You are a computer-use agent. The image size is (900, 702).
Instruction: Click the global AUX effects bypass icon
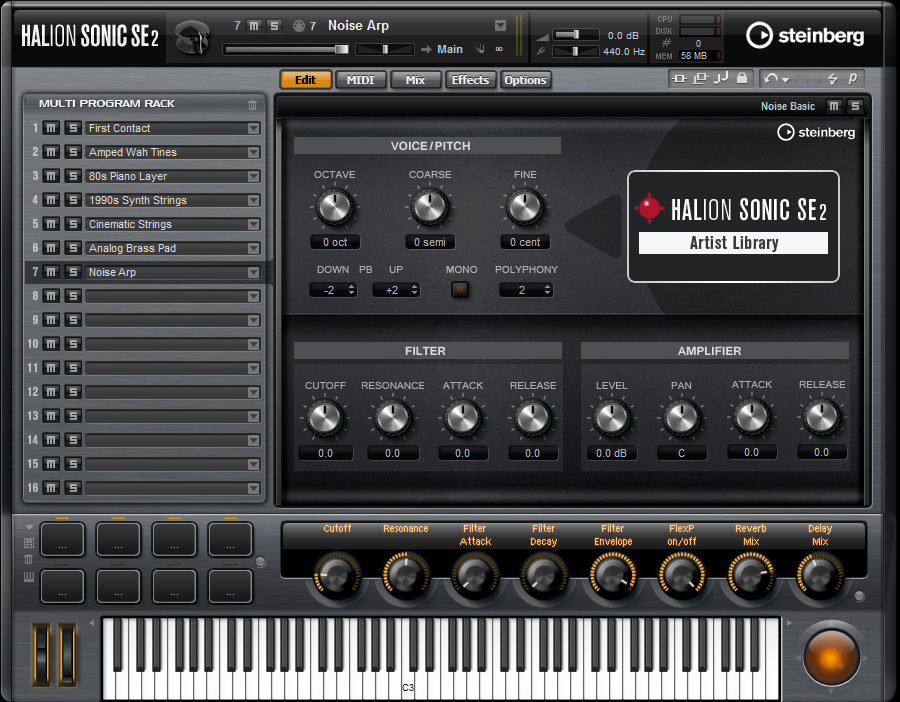click(x=700, y=79)
